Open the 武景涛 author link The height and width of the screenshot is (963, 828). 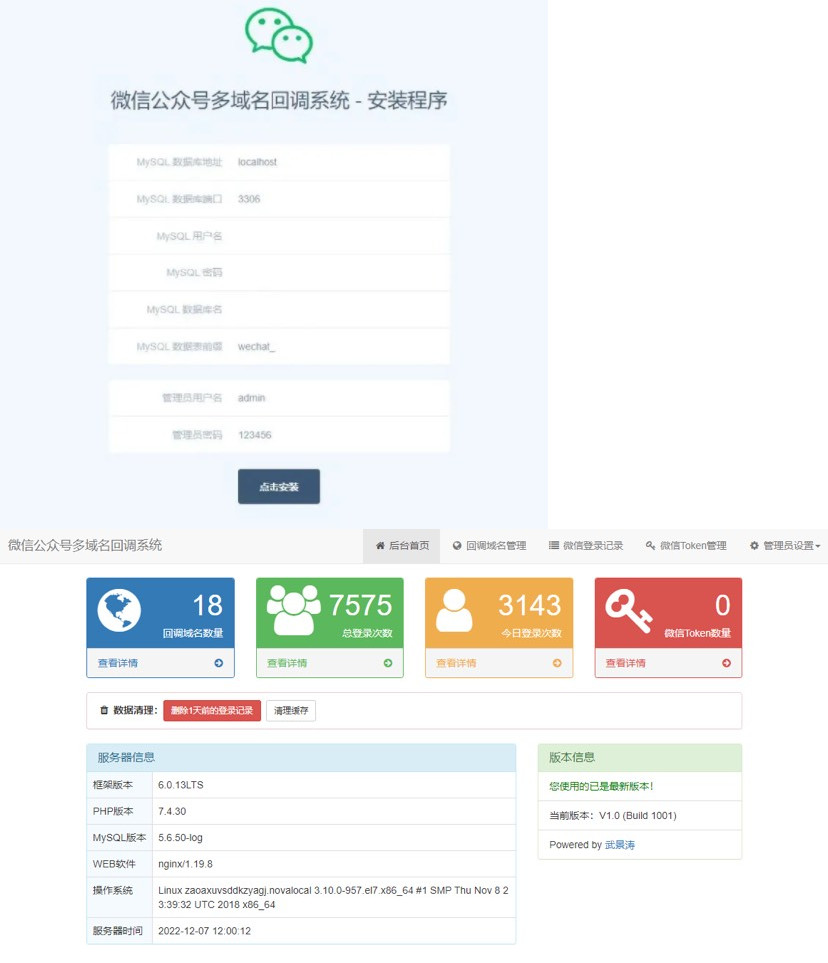620,845
